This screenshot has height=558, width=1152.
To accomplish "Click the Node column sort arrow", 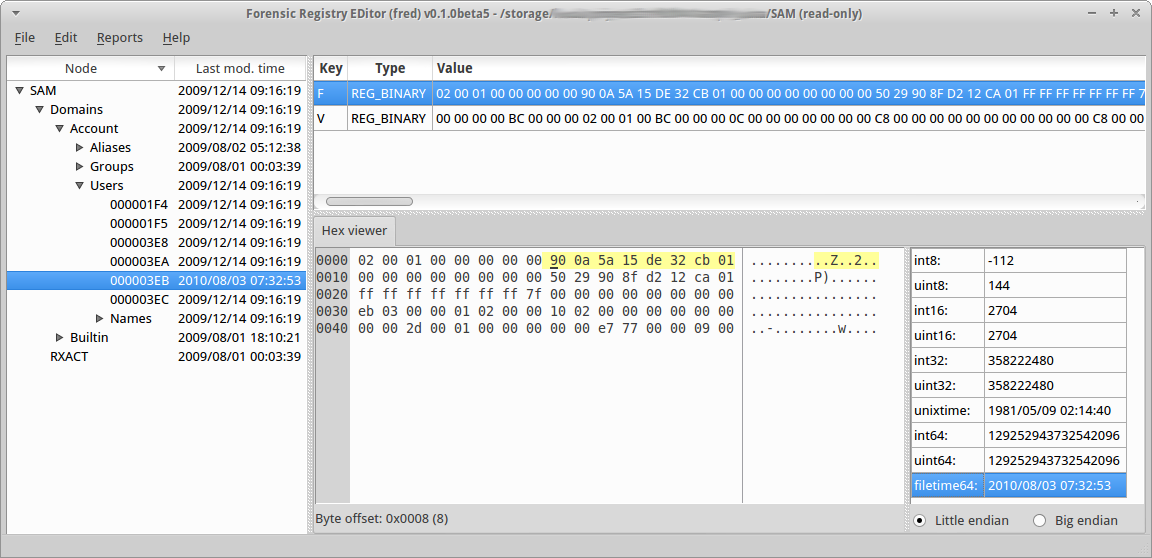I will [161, 69].
